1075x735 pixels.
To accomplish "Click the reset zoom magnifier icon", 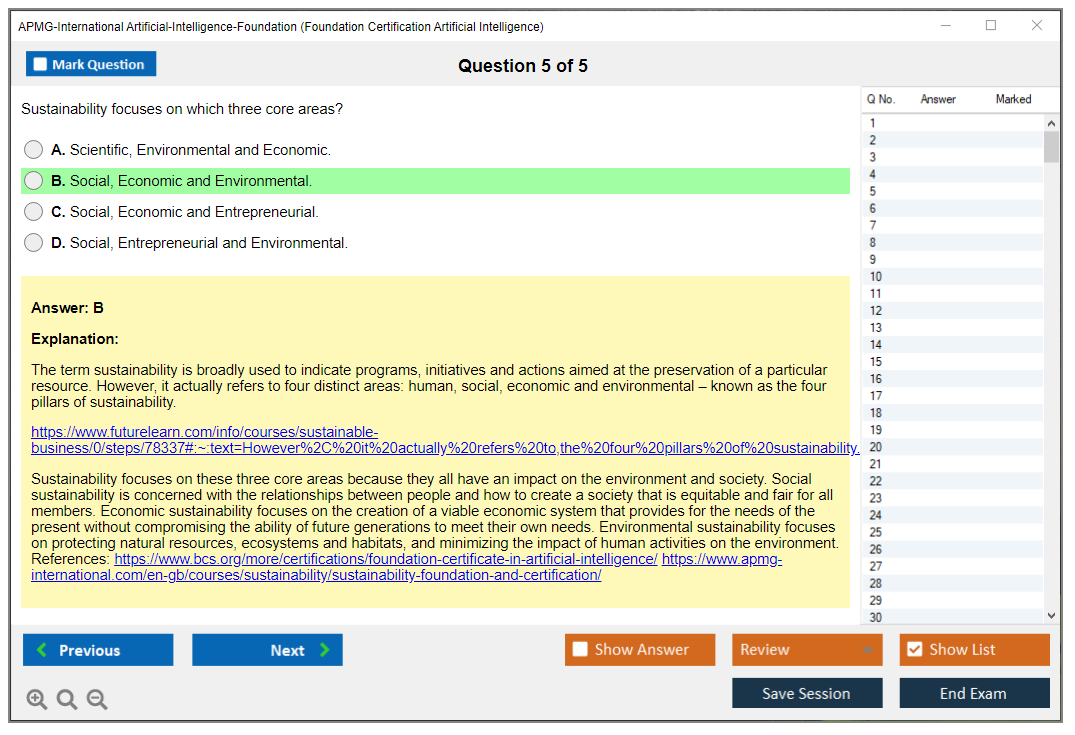I will [x=67, y=700].
